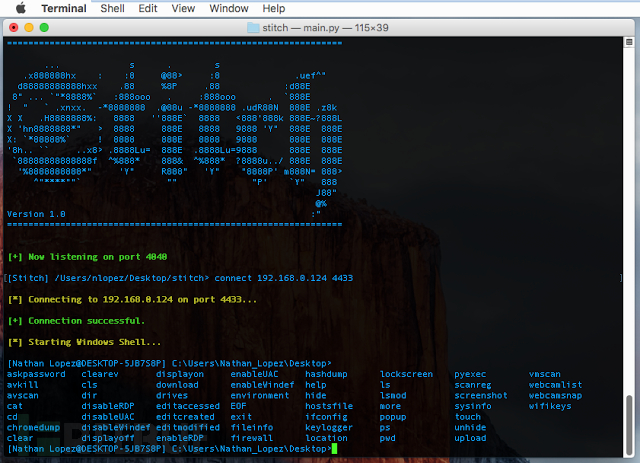Image resolution: width=640 pixels, height=463 pixels.
Task: Open the Terminal application menu
Action: tap(64, 8)
